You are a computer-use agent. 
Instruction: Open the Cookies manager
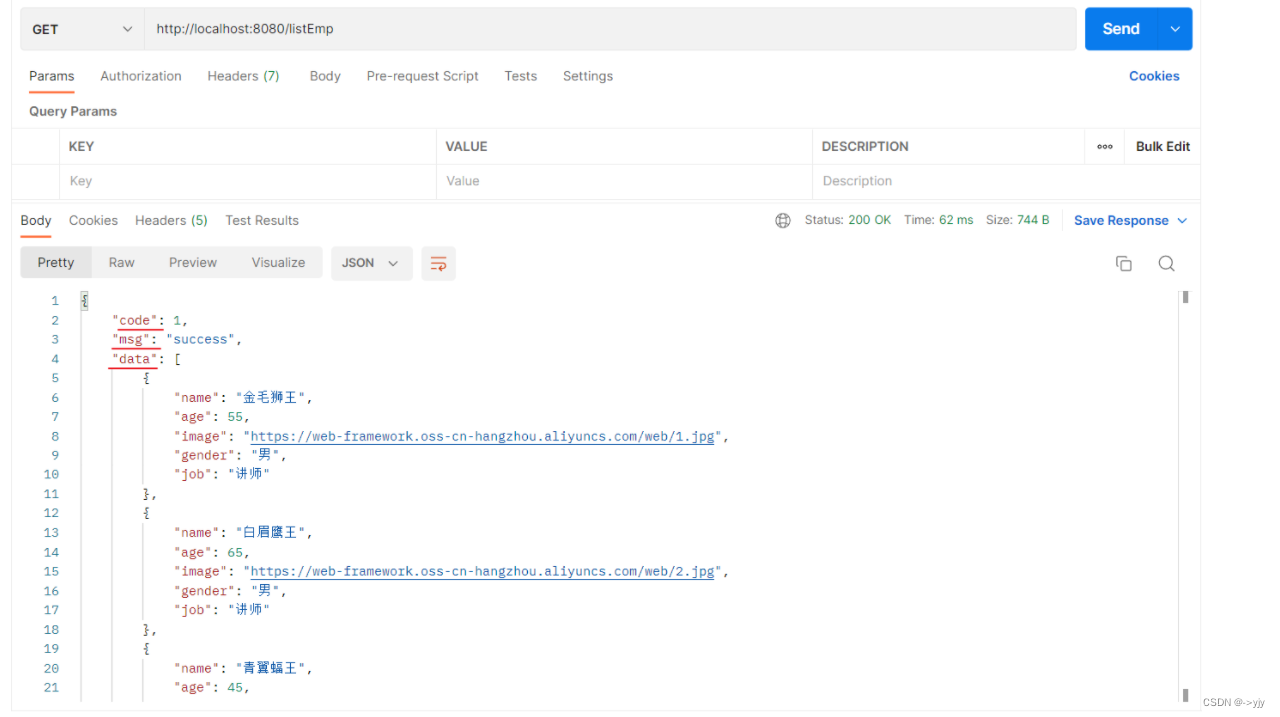point(1154,76)
